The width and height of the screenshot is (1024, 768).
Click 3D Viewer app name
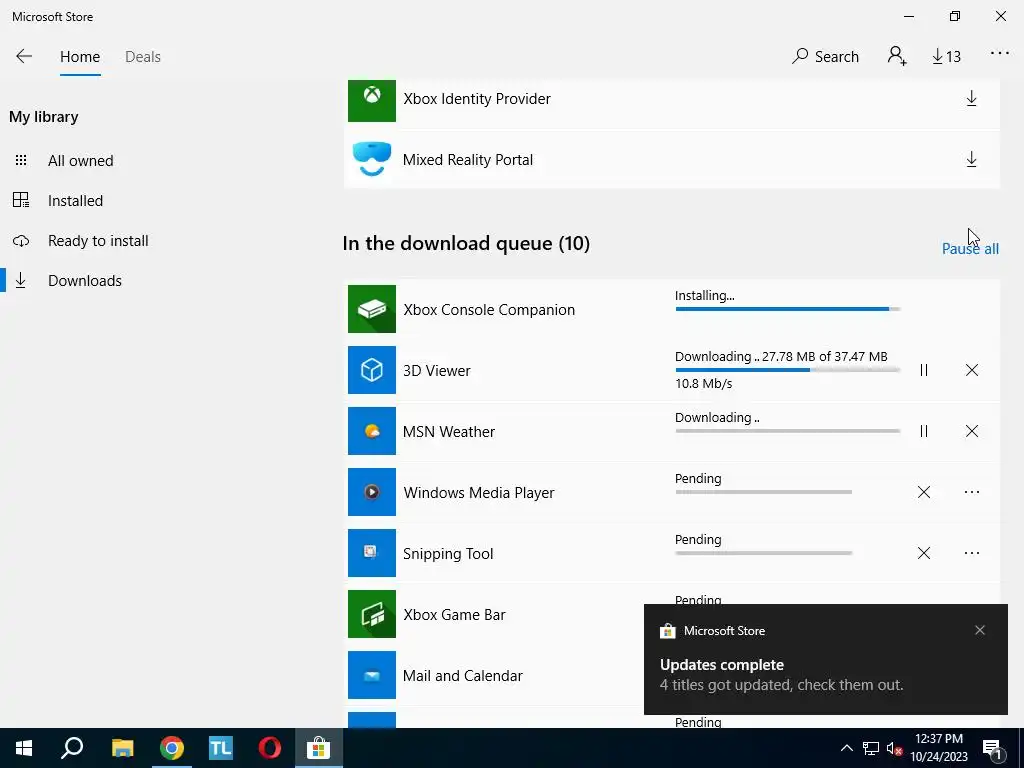tap(436, 371)
